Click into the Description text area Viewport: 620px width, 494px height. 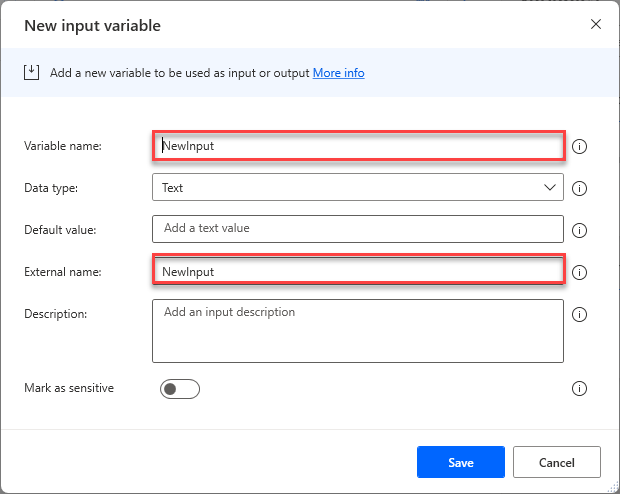(357, 331)
